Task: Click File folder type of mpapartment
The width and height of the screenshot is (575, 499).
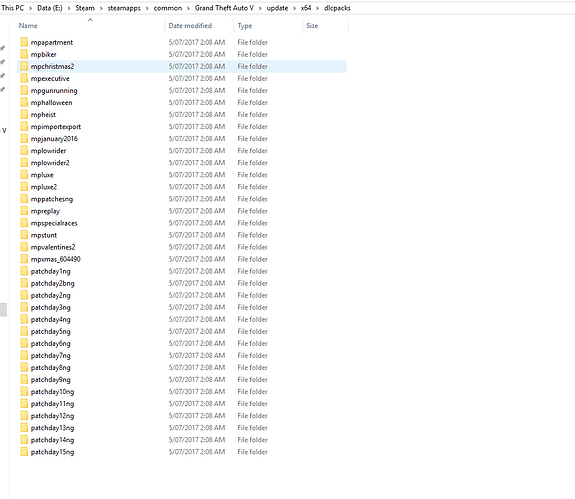Action: click(253, 42)
